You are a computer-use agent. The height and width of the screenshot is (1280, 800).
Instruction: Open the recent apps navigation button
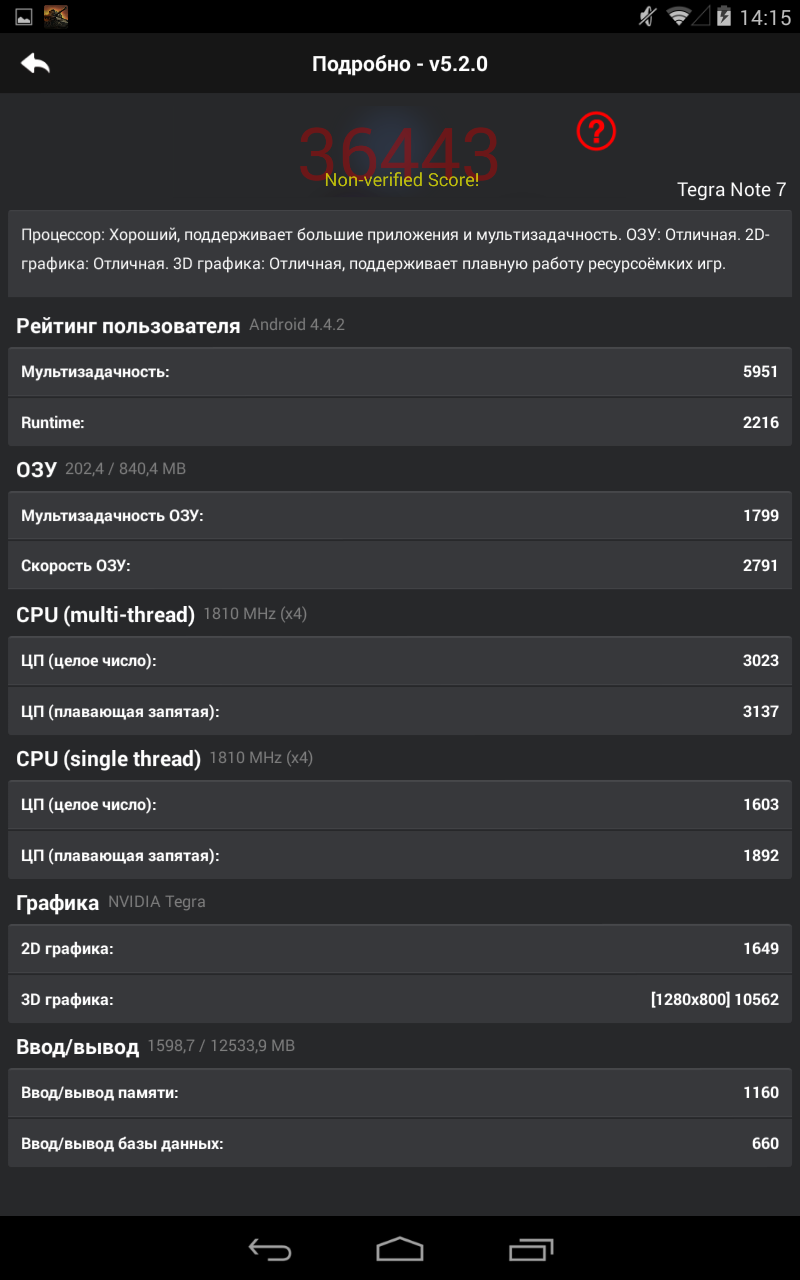click(x=530, y=1249)
